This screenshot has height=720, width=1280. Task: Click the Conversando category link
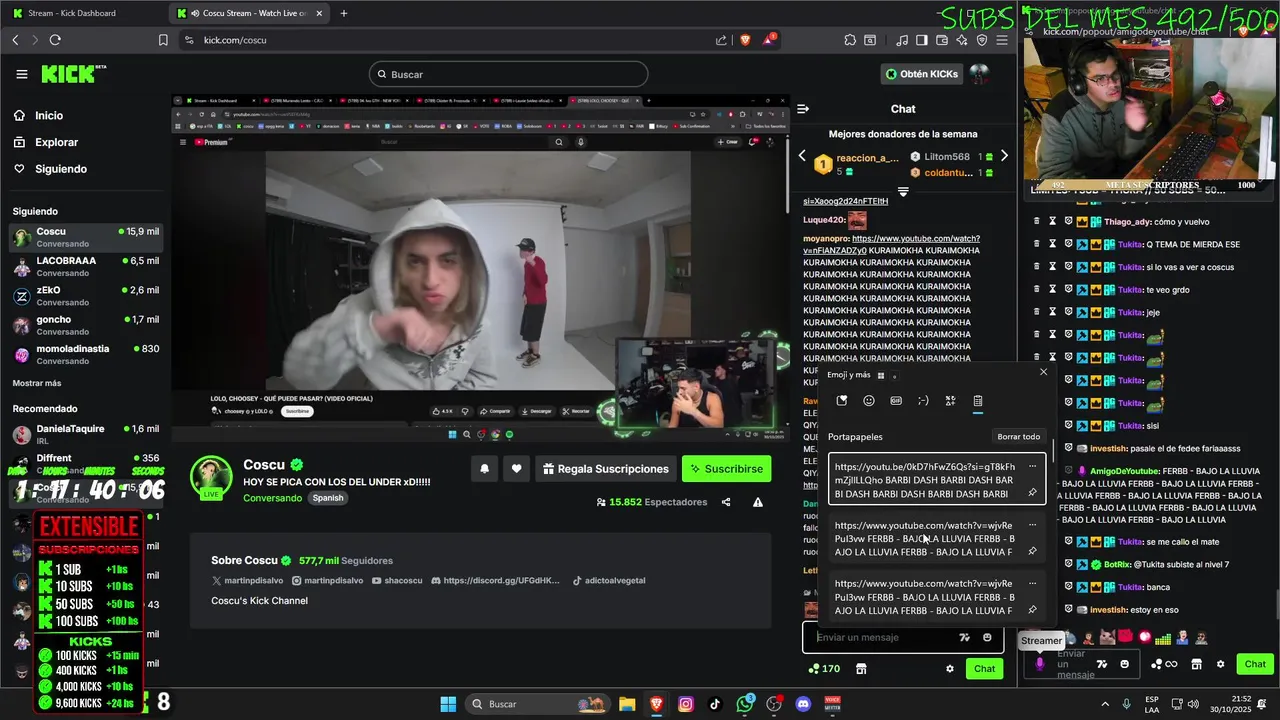pos(272,498)
